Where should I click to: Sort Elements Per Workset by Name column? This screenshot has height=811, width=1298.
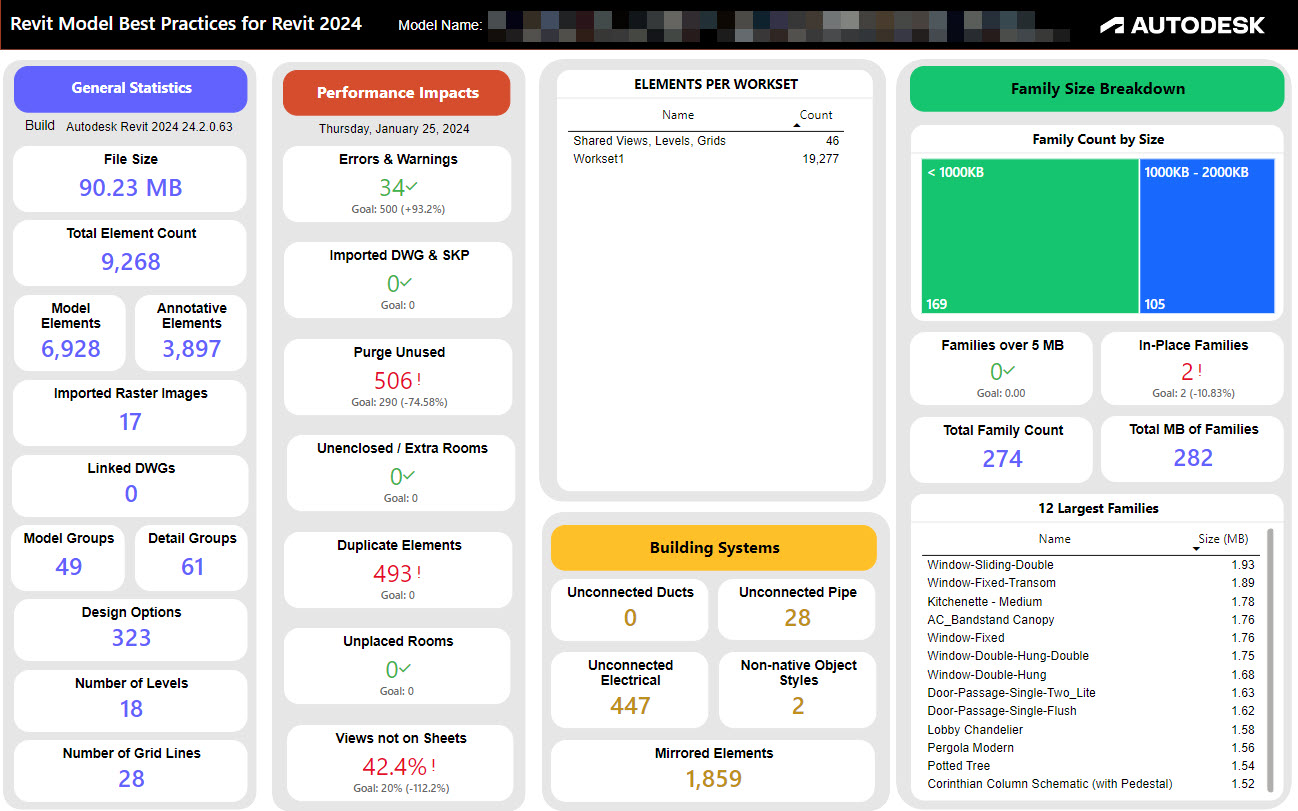tap(678, 115)
